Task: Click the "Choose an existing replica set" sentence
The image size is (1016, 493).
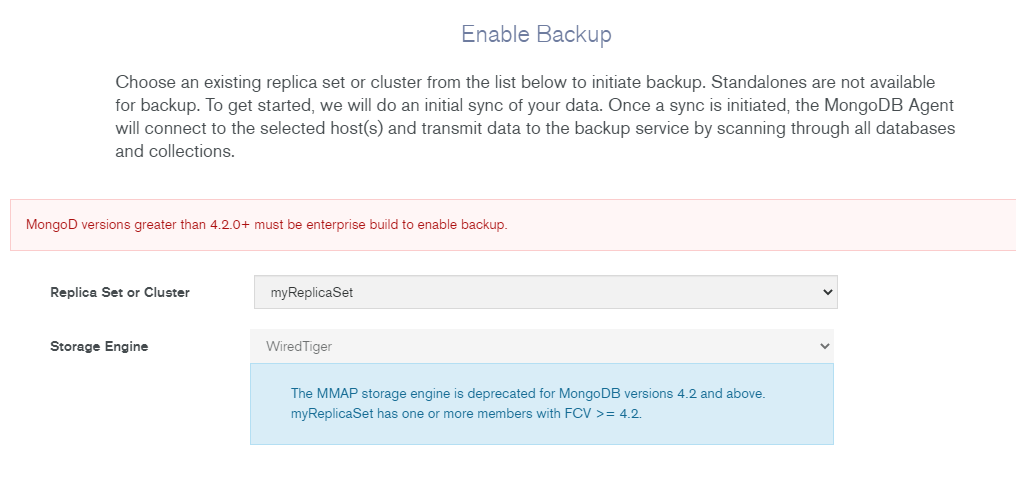Action: click(260, 82)
